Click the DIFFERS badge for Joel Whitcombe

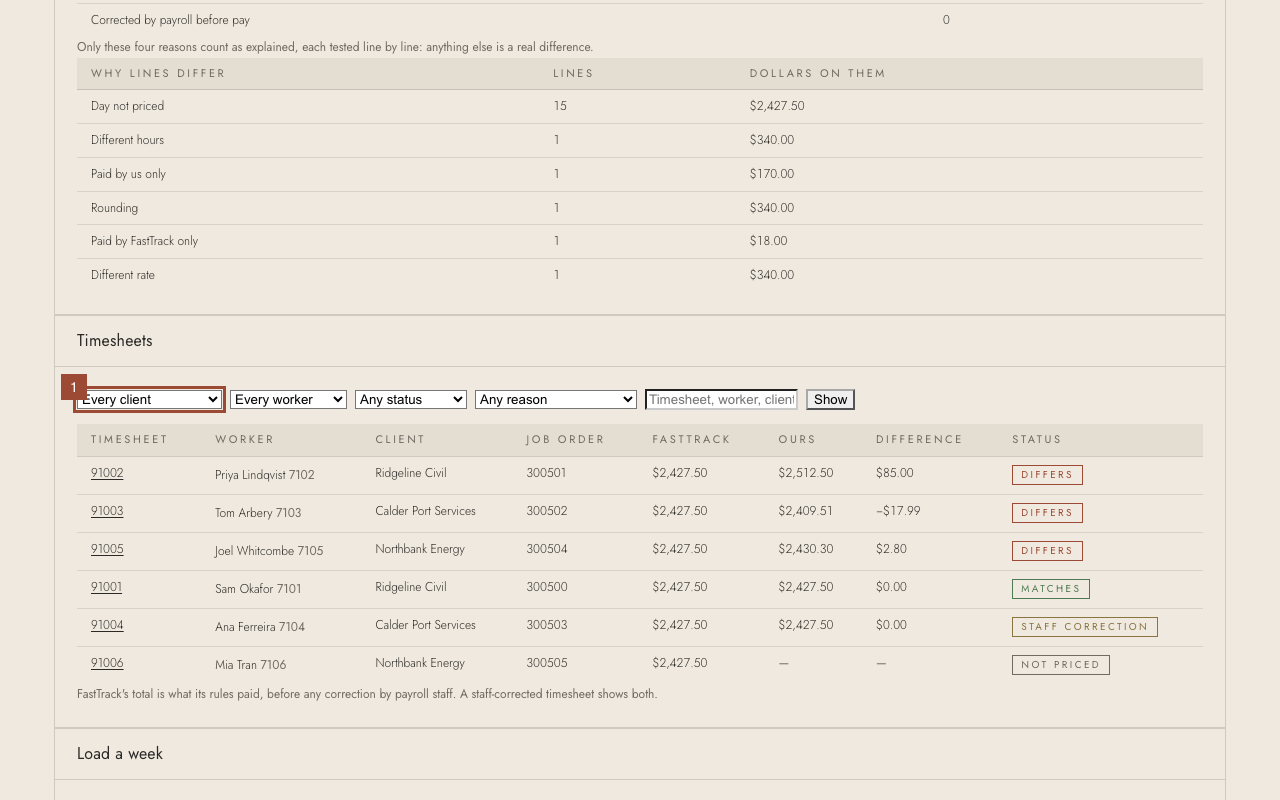pos(1047,551)
